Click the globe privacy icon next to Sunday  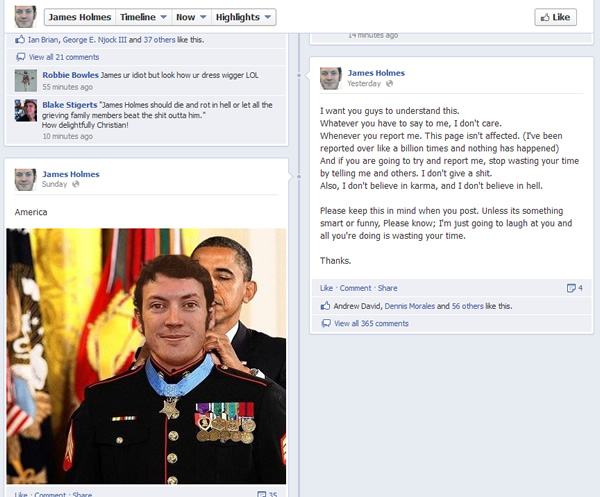(x=76, y=184)
